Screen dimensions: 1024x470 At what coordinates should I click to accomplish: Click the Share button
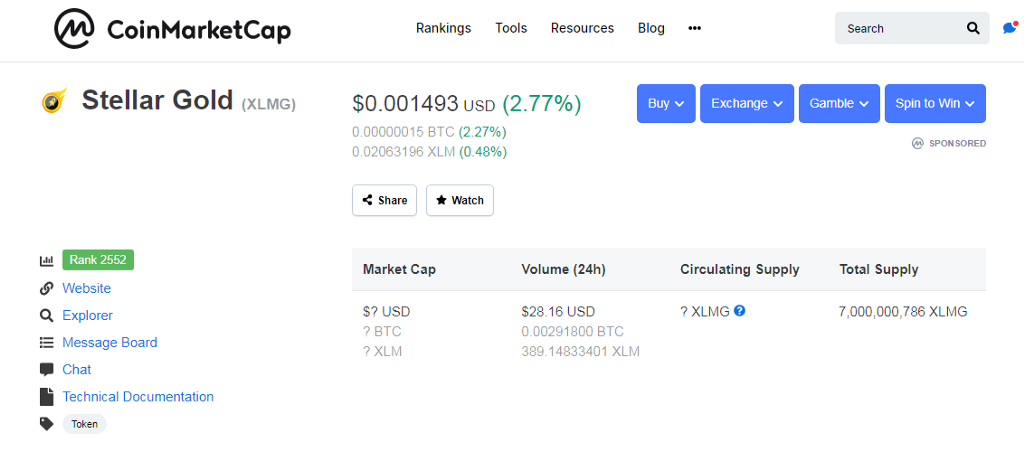tap(384, 200)
